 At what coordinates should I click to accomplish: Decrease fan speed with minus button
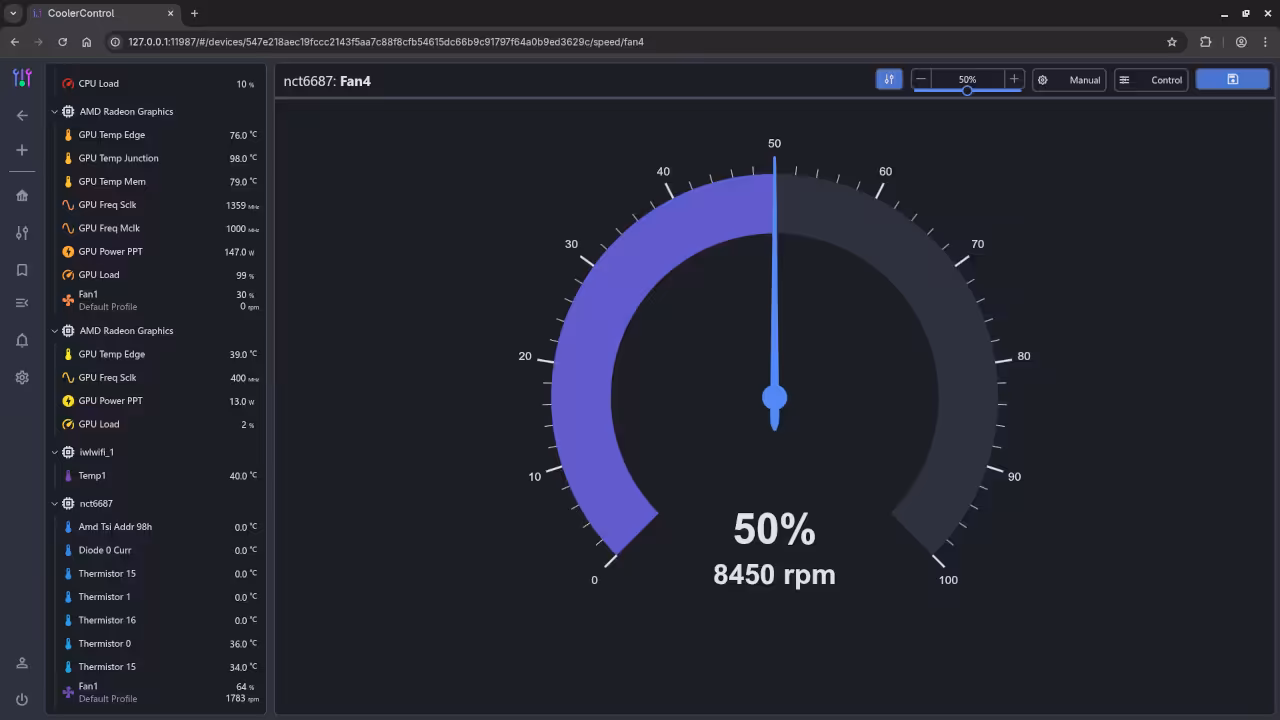tap(921, 79)
